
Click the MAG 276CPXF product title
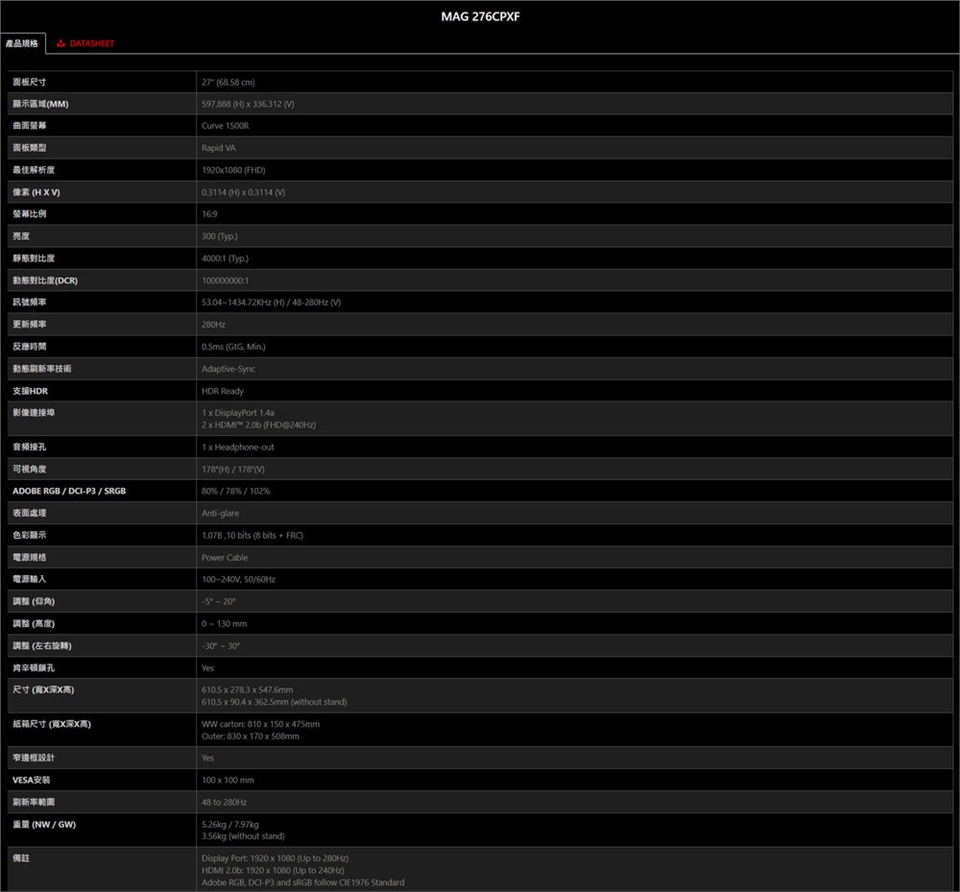pyautogui.click(x=480, y=17)
